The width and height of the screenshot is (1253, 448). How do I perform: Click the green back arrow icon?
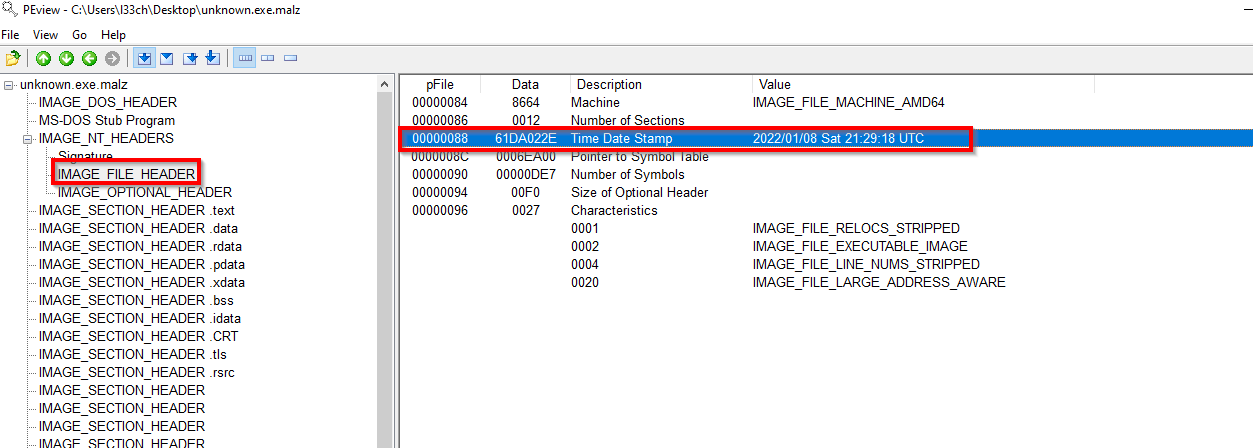pos(89,58)
